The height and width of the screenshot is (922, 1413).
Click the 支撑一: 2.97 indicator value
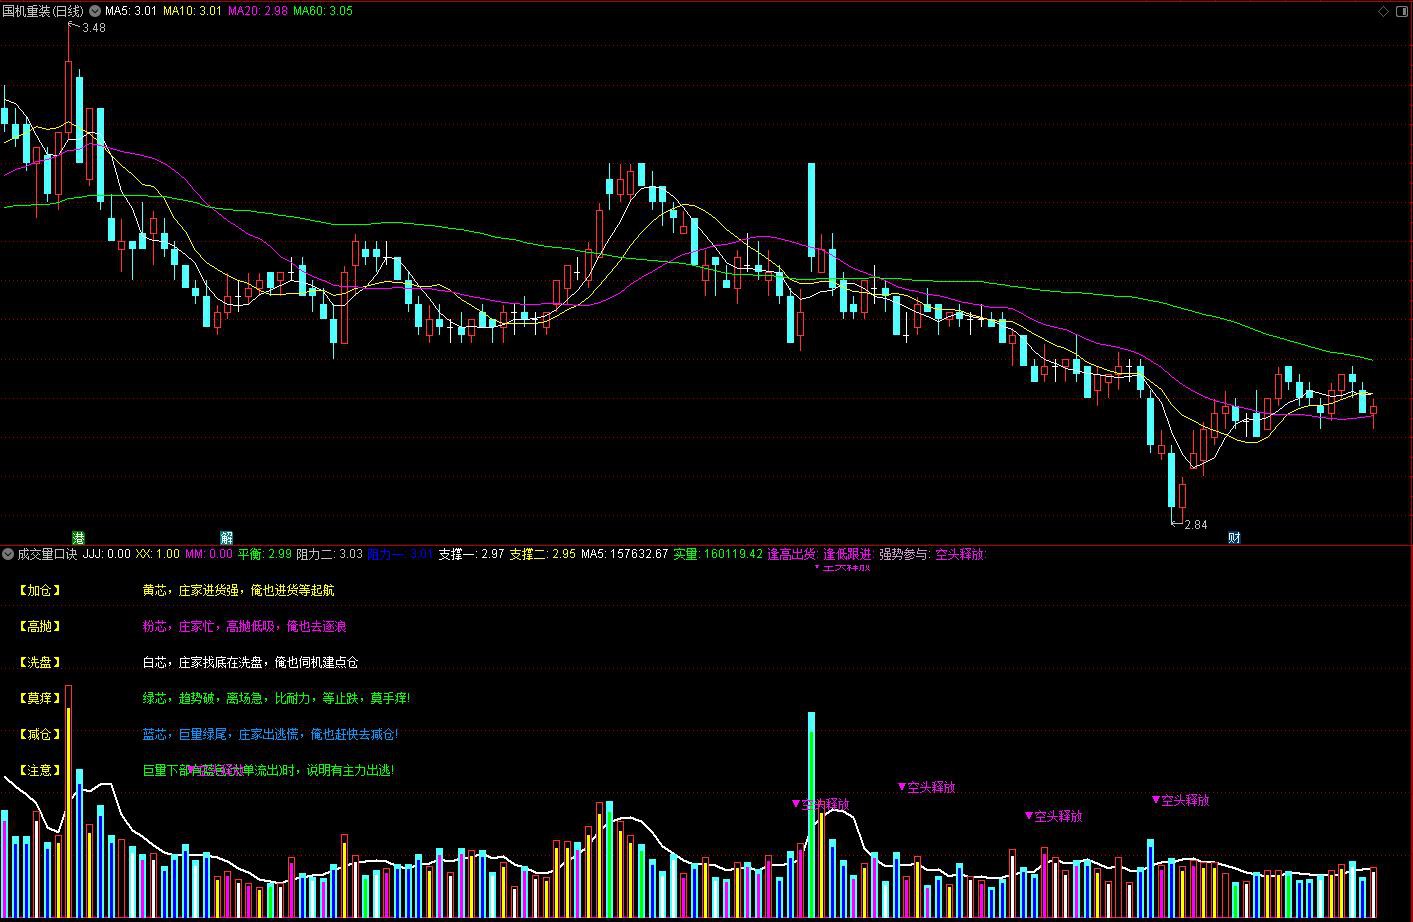point(472,554)
